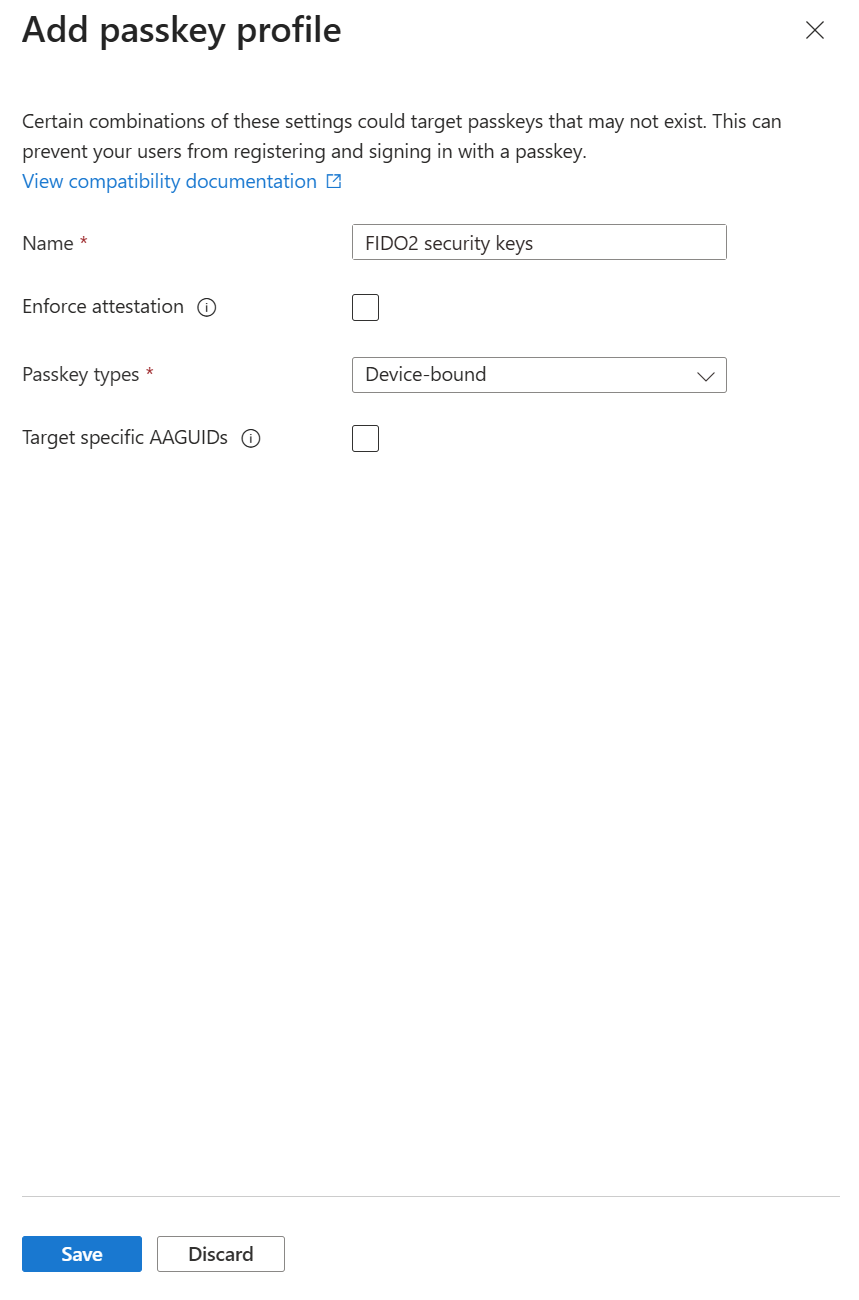The image size is (859, 1300).
Task: Discard the passkey profile changes
Action: point(221,1254)
